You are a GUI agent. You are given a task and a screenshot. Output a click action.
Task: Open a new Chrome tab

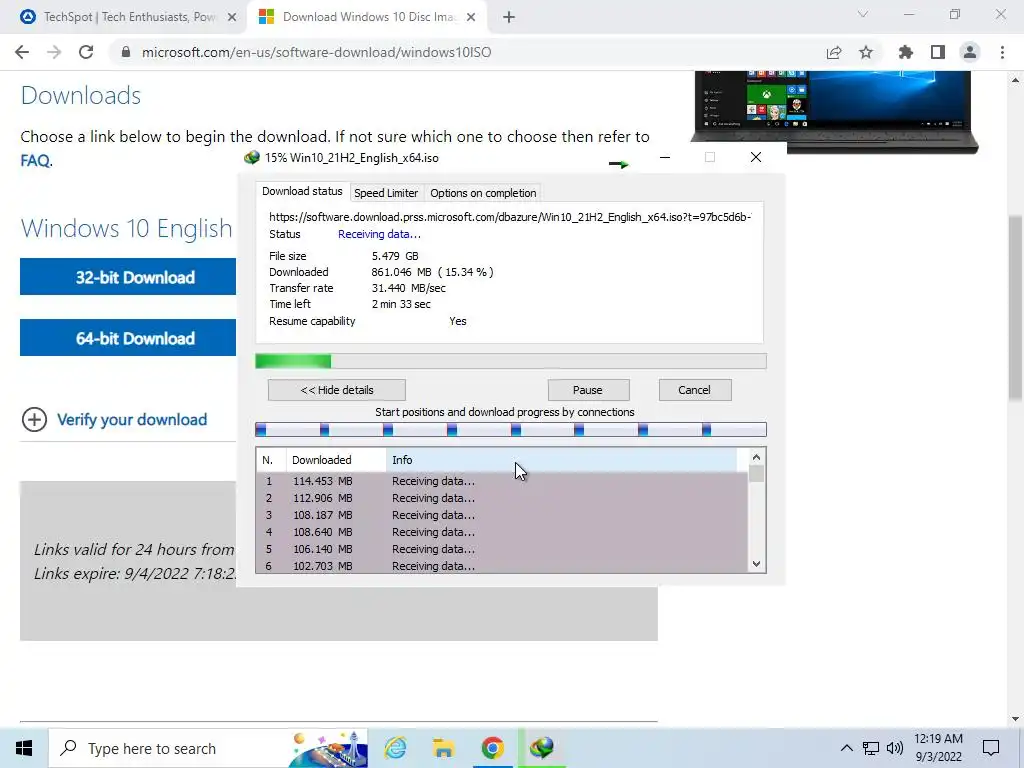509,18
